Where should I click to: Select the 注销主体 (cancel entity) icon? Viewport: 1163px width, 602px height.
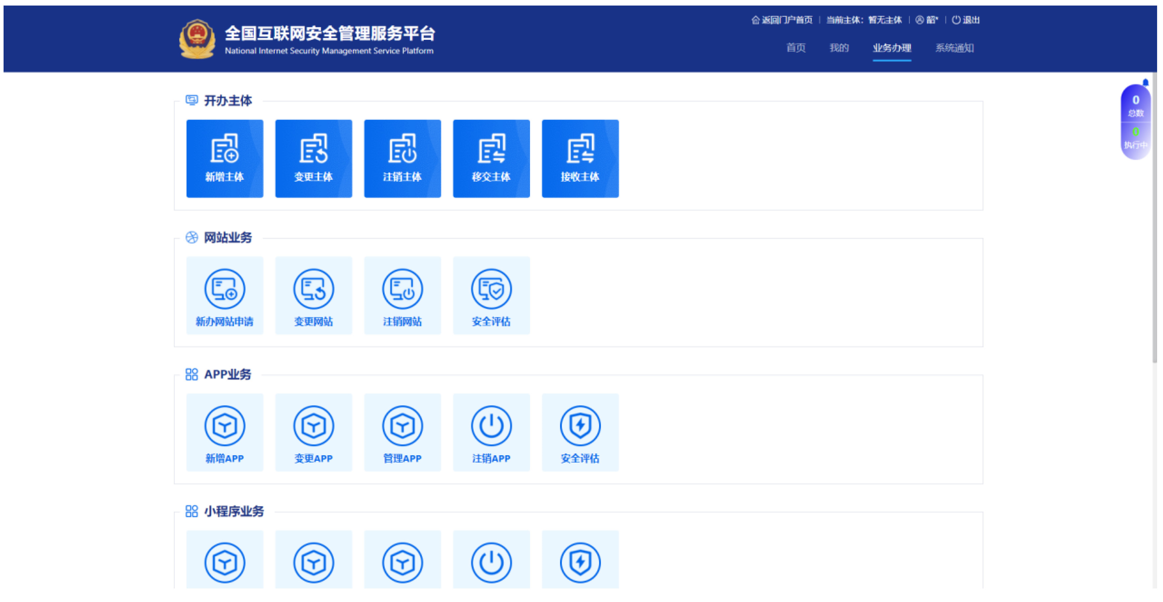tap(402, 158)
